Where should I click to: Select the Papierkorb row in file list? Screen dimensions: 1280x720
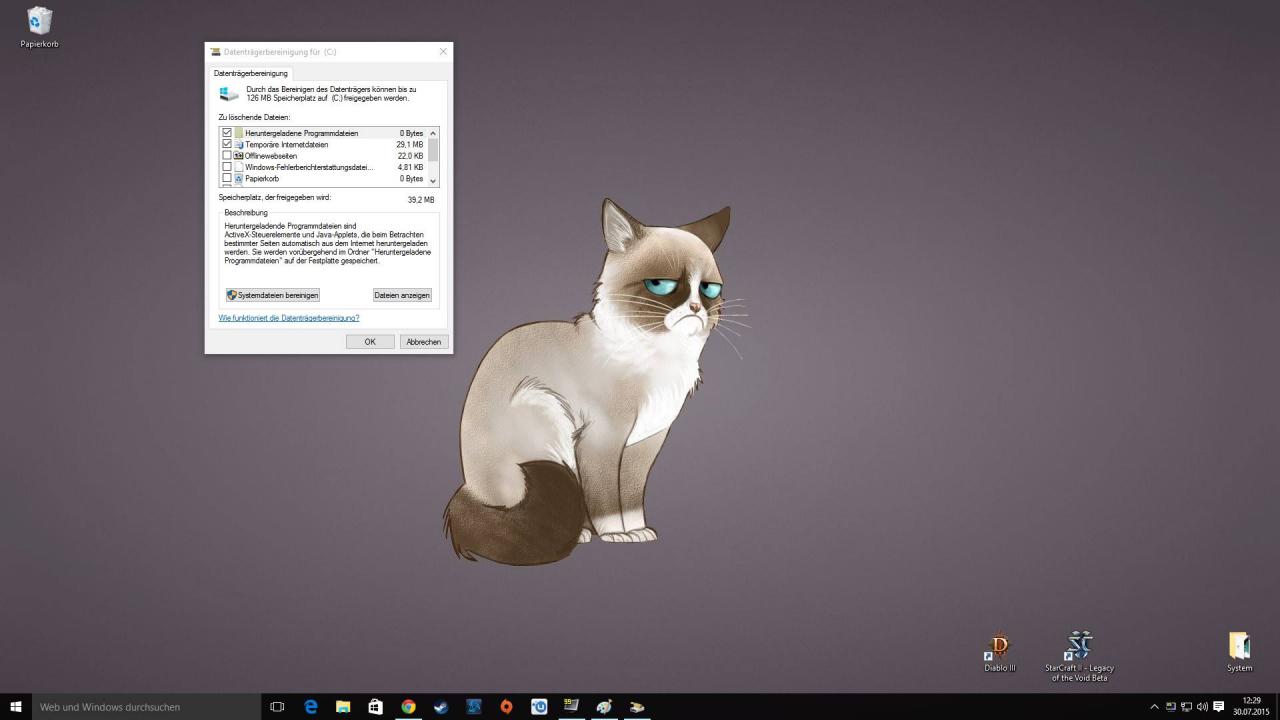coord(324,178)
